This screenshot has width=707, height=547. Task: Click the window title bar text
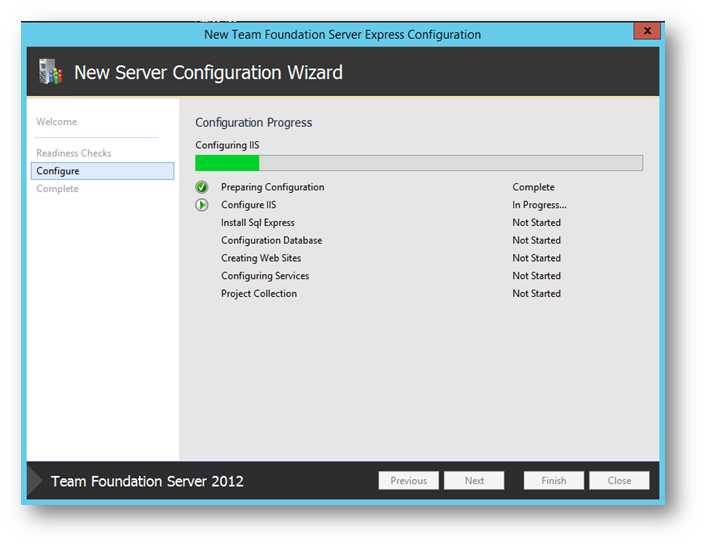(342, 35)
